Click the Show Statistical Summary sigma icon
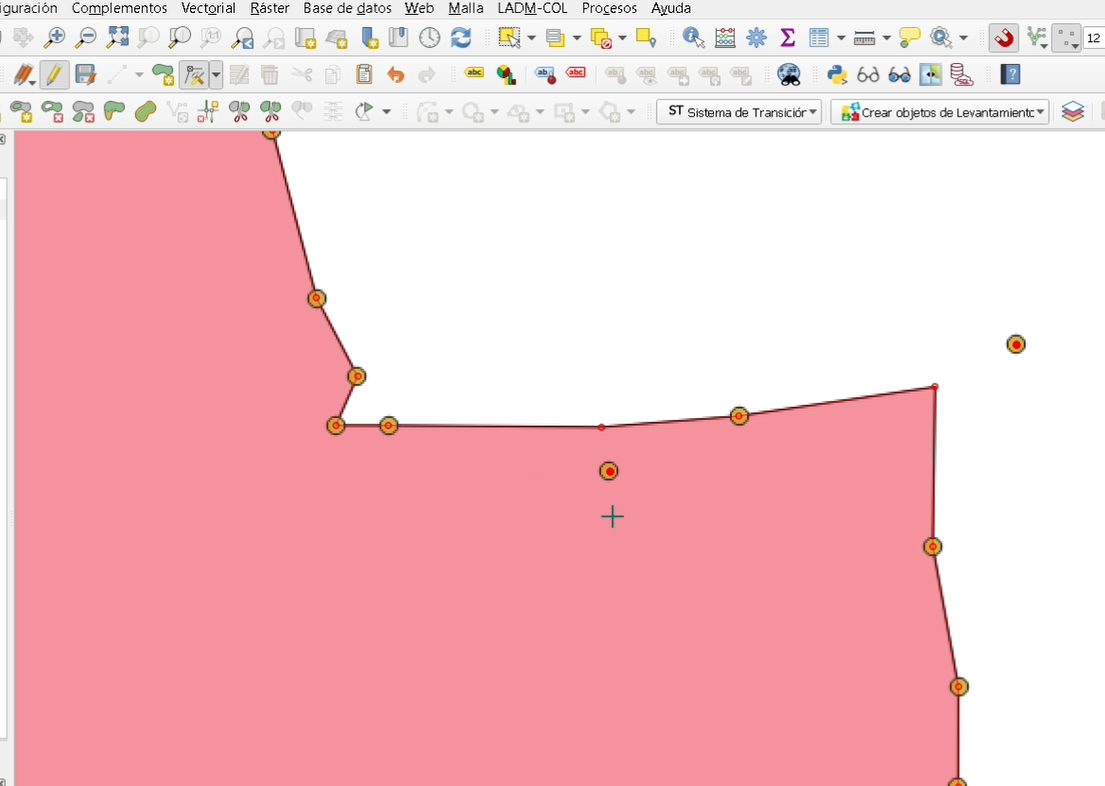Screen dimensions: 1105x786 pyautogui.click(x=787, y=38)
